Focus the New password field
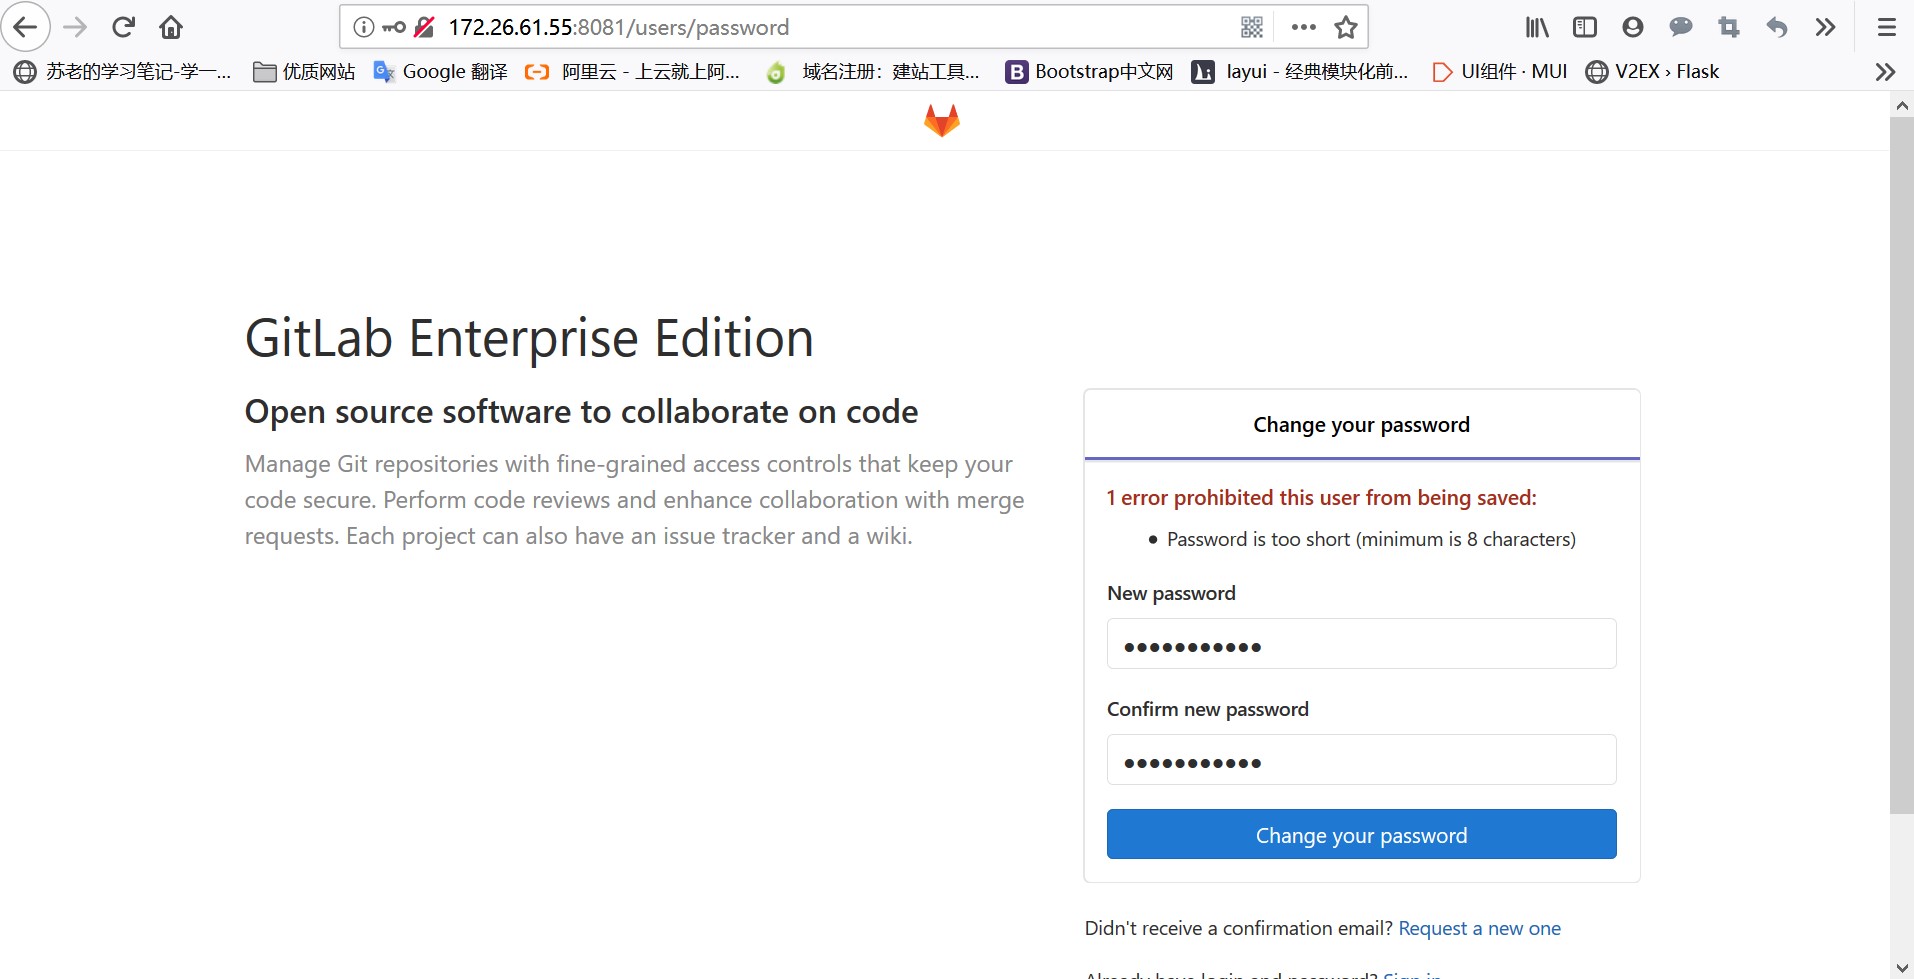This screenshot has height=979, width=1914. [x=1361, y=644]
